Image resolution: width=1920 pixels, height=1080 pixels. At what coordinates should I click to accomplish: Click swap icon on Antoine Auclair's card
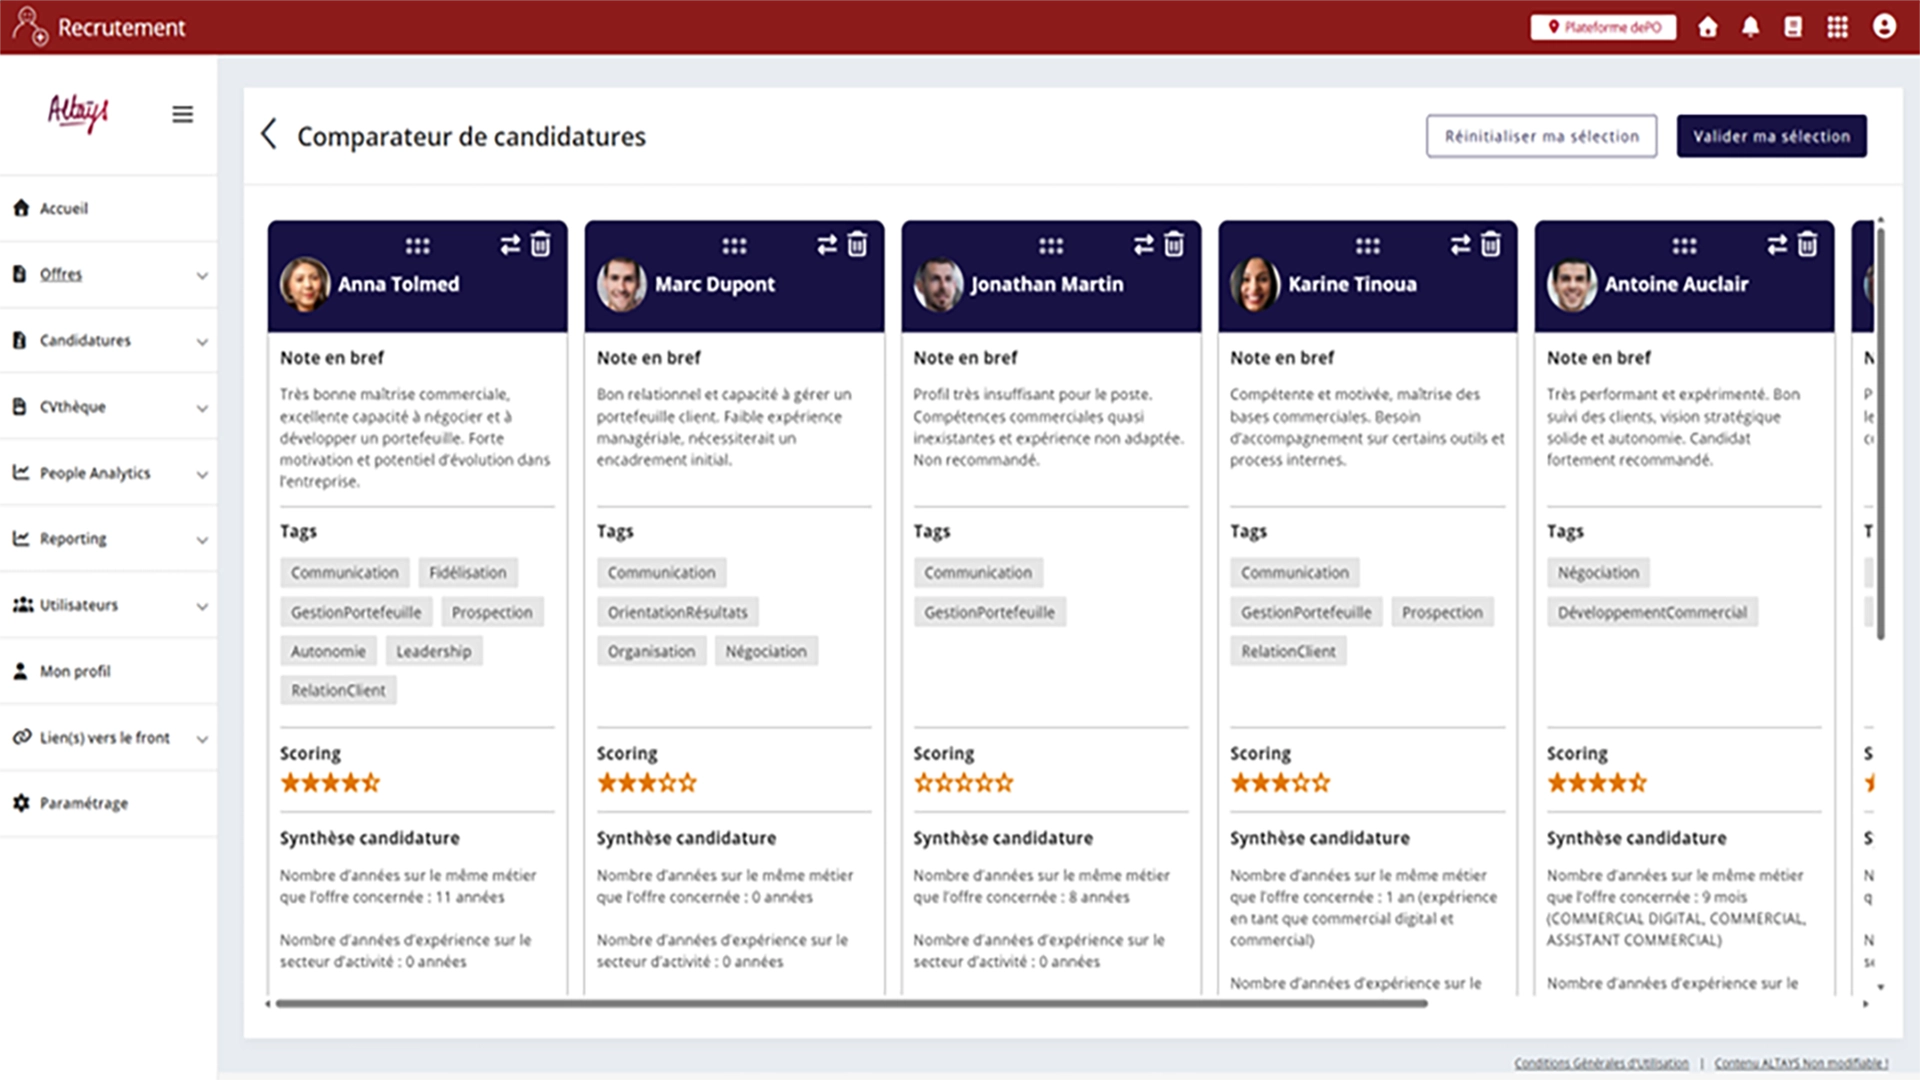tap(1777, 245)
